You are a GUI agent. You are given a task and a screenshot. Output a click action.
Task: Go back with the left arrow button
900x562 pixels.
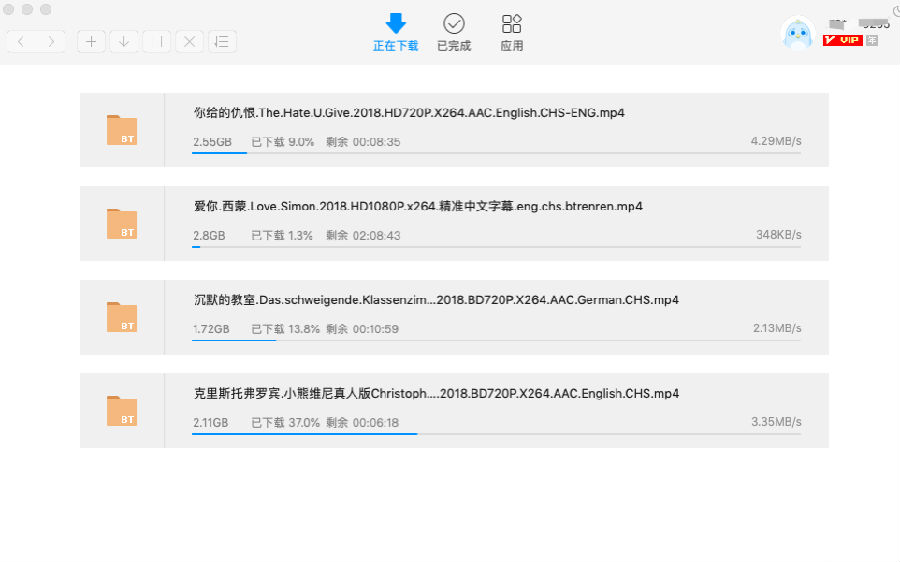(21, 41)
